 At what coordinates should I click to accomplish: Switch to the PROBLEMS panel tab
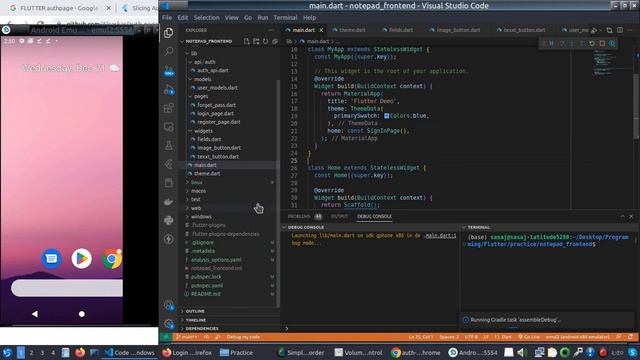coord(299,216)
